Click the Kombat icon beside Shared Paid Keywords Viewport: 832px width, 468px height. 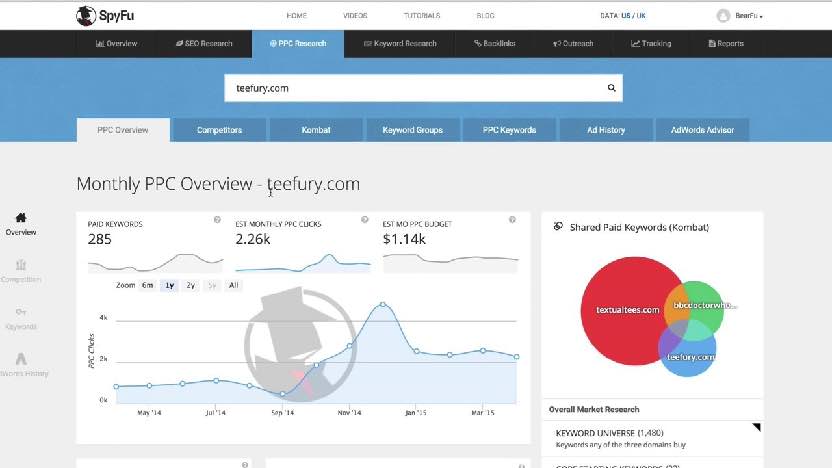click(x=558, y=227)
